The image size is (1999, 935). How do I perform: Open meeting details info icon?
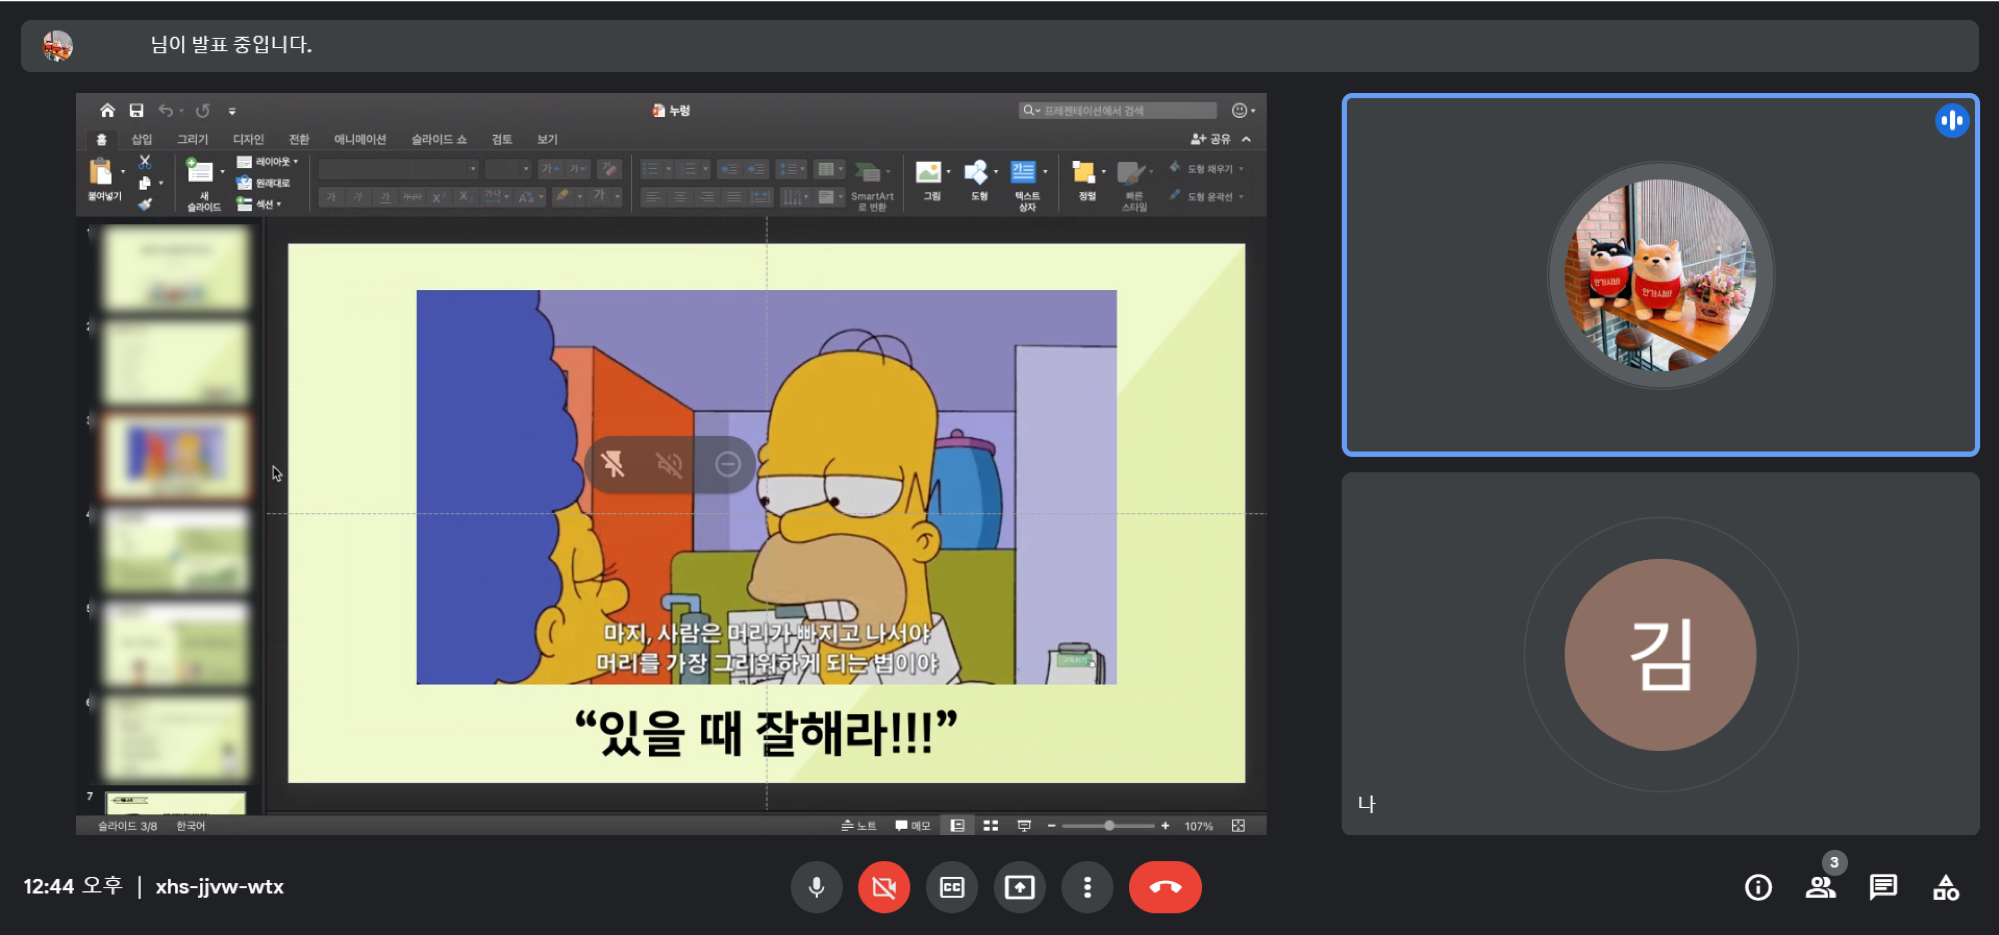(1758, 887)
